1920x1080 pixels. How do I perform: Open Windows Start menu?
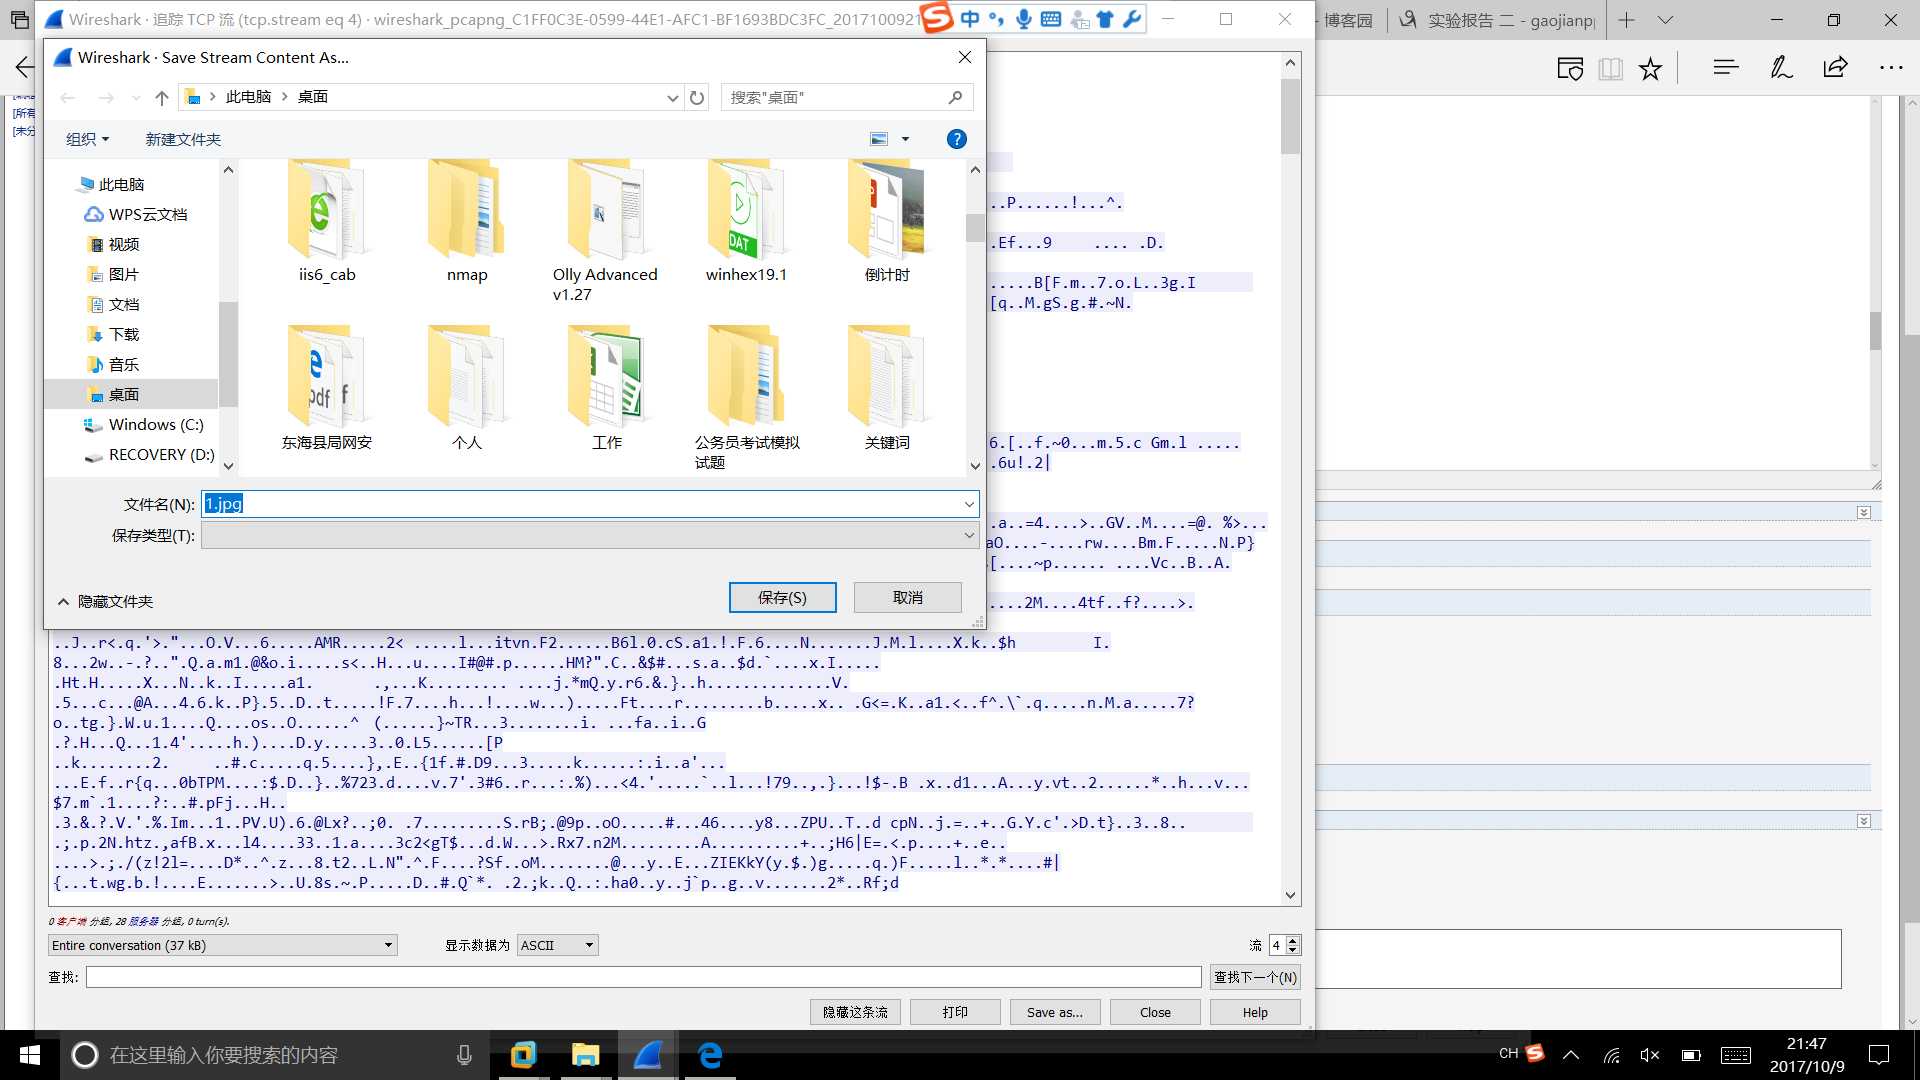[29, 1055]
